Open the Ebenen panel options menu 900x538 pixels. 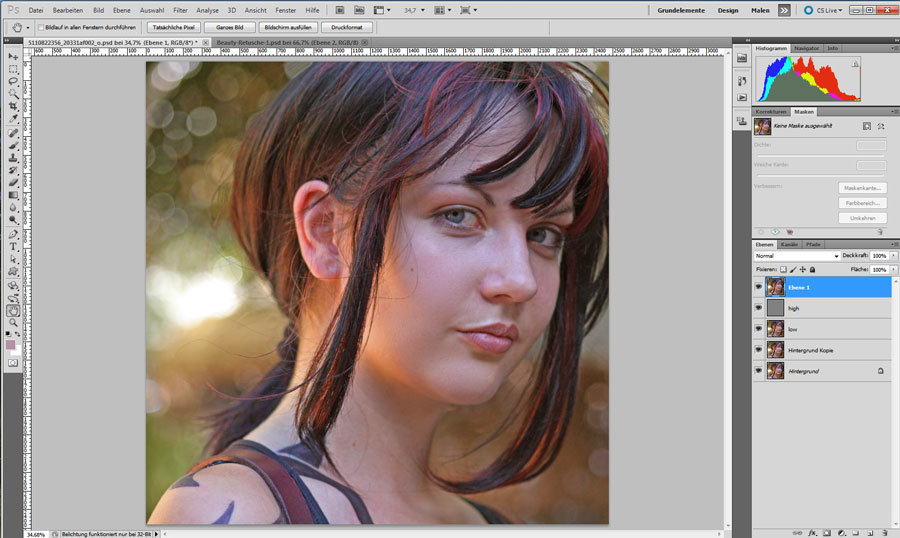[x=895, y=245]
